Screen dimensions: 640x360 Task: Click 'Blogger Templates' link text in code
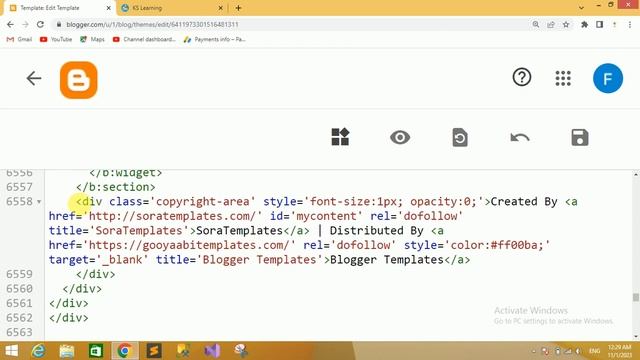(x=386, y=260)
